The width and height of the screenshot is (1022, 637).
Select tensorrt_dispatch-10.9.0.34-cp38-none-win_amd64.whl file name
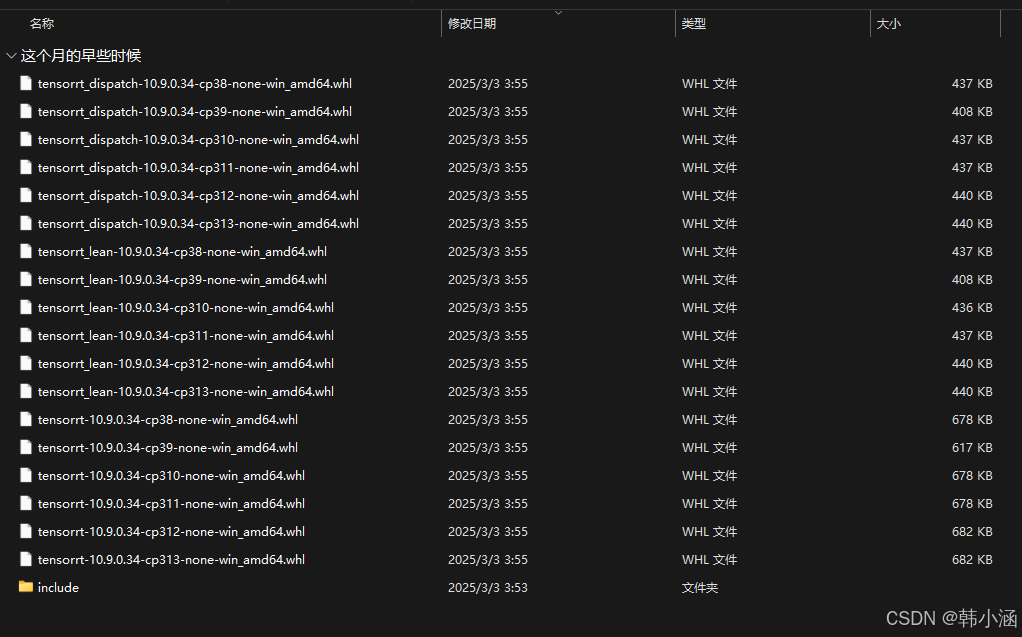(195, 83)
